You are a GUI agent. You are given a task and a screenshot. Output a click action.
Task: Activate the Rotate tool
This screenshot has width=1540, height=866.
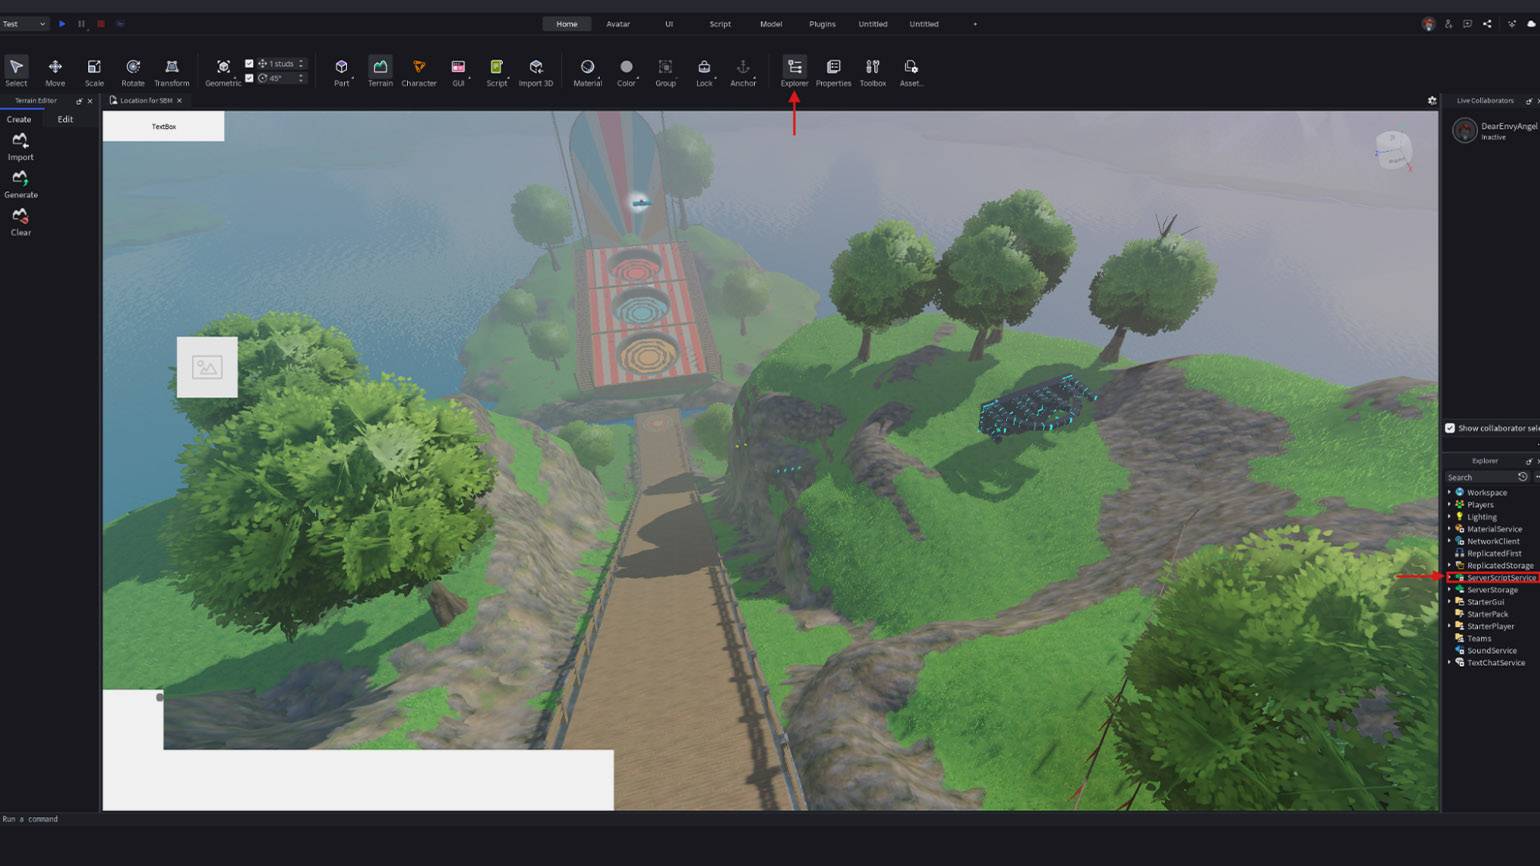tap(132, 70)
